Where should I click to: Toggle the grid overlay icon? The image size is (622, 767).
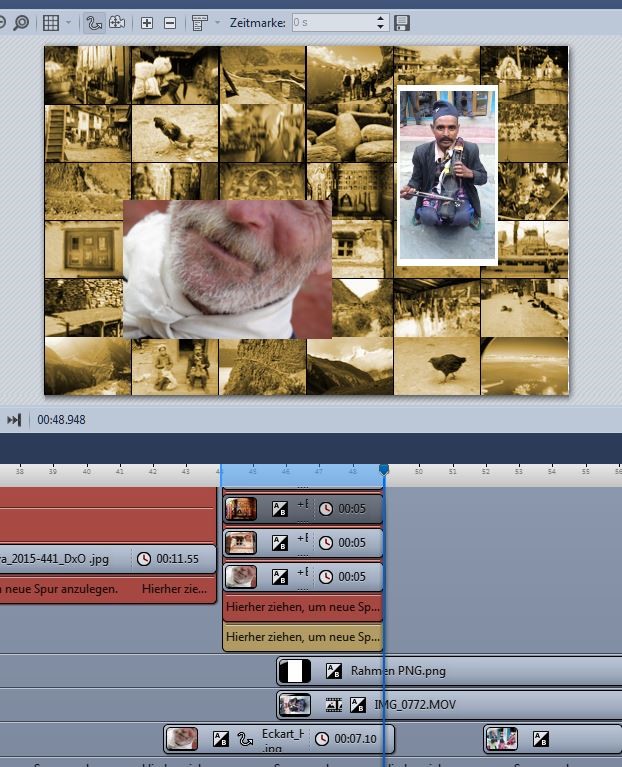[50, 22]
